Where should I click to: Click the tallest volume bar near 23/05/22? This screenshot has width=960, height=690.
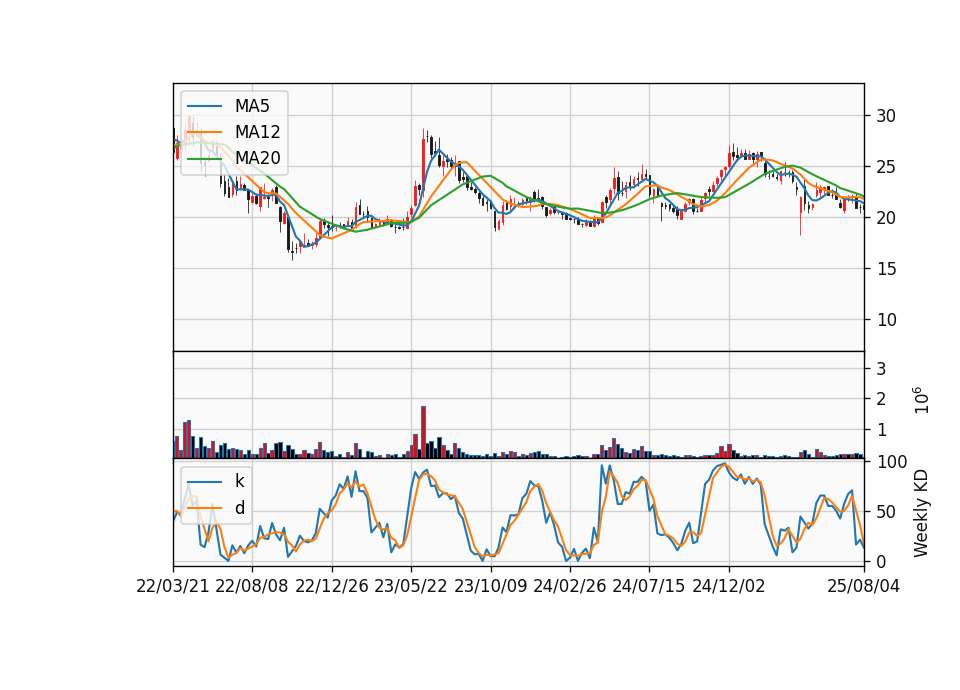coord(423,432)
